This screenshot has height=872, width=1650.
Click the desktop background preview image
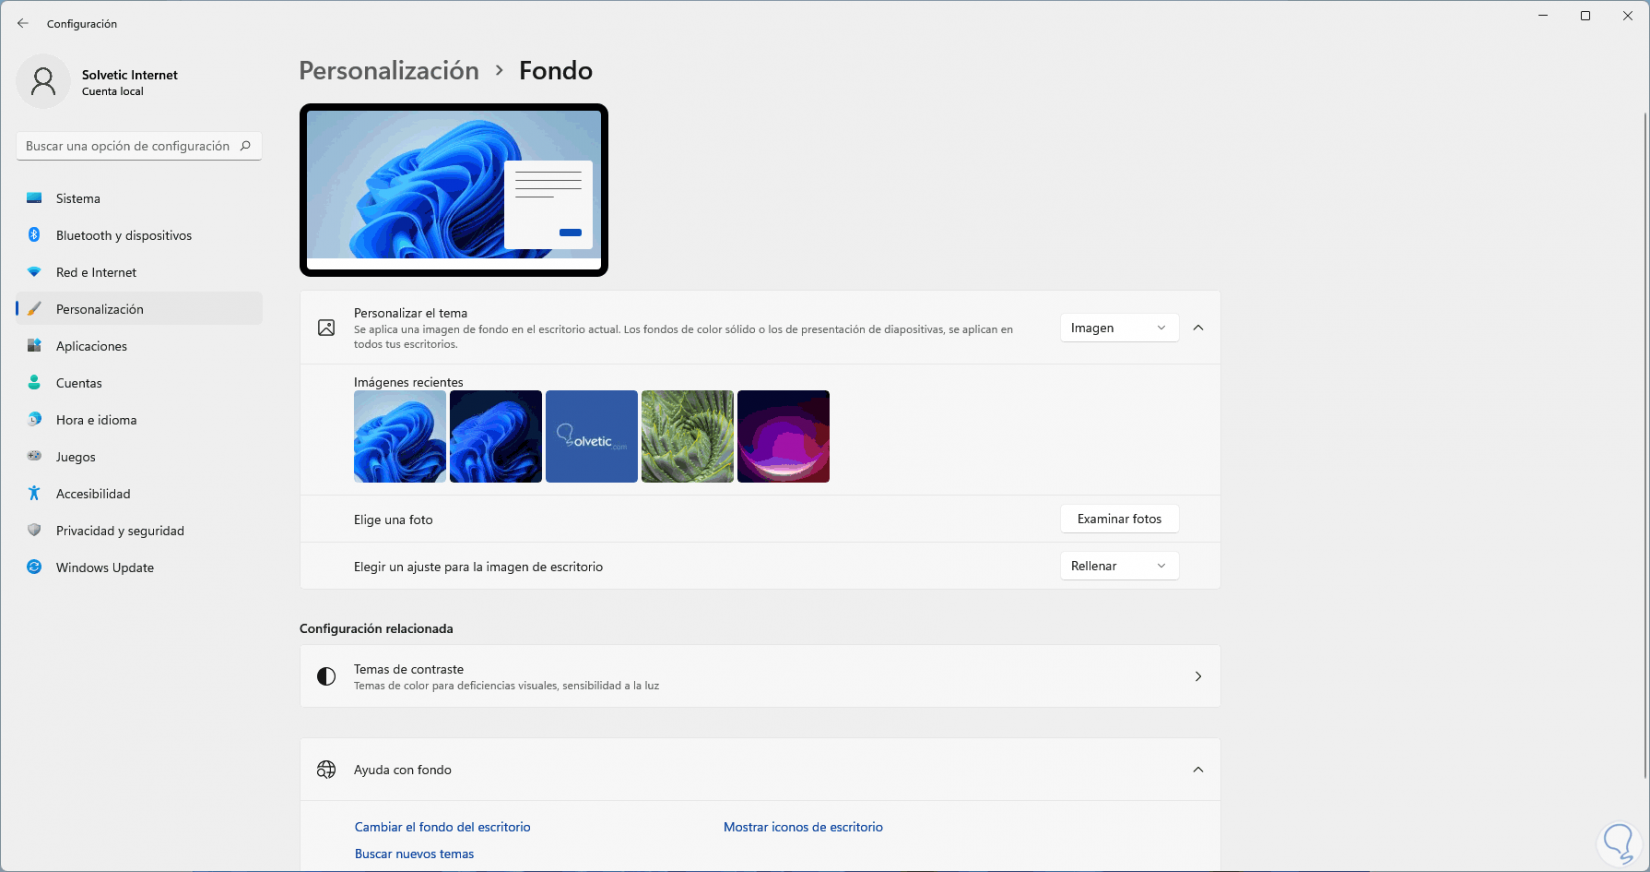(454, 190)
